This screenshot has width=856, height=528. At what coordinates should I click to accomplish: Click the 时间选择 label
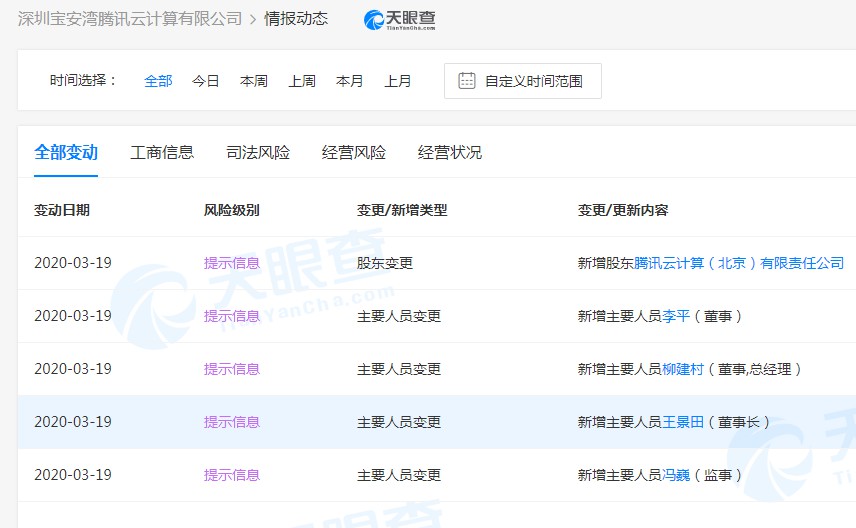pos(83,81)
